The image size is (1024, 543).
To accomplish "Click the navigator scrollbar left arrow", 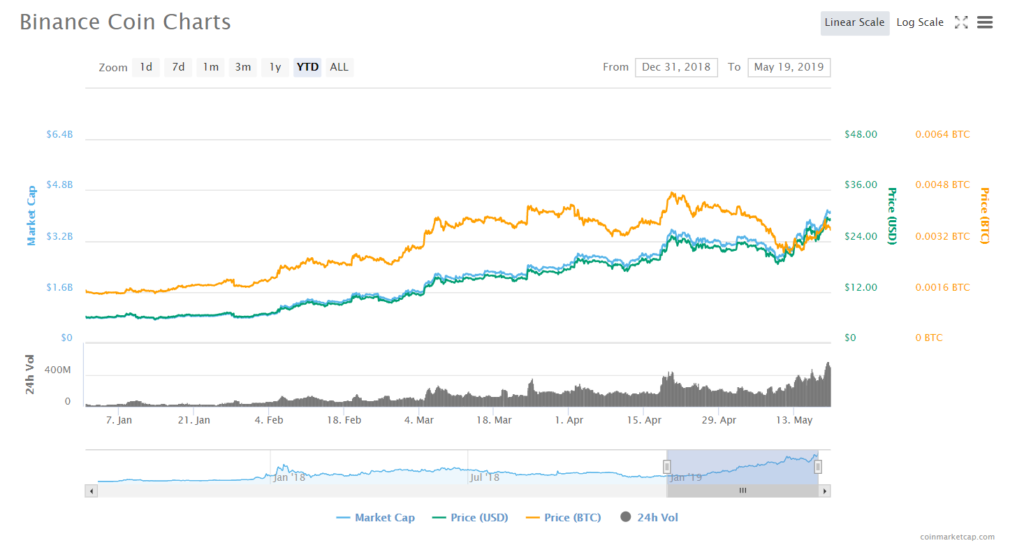I will pos(92,491).
